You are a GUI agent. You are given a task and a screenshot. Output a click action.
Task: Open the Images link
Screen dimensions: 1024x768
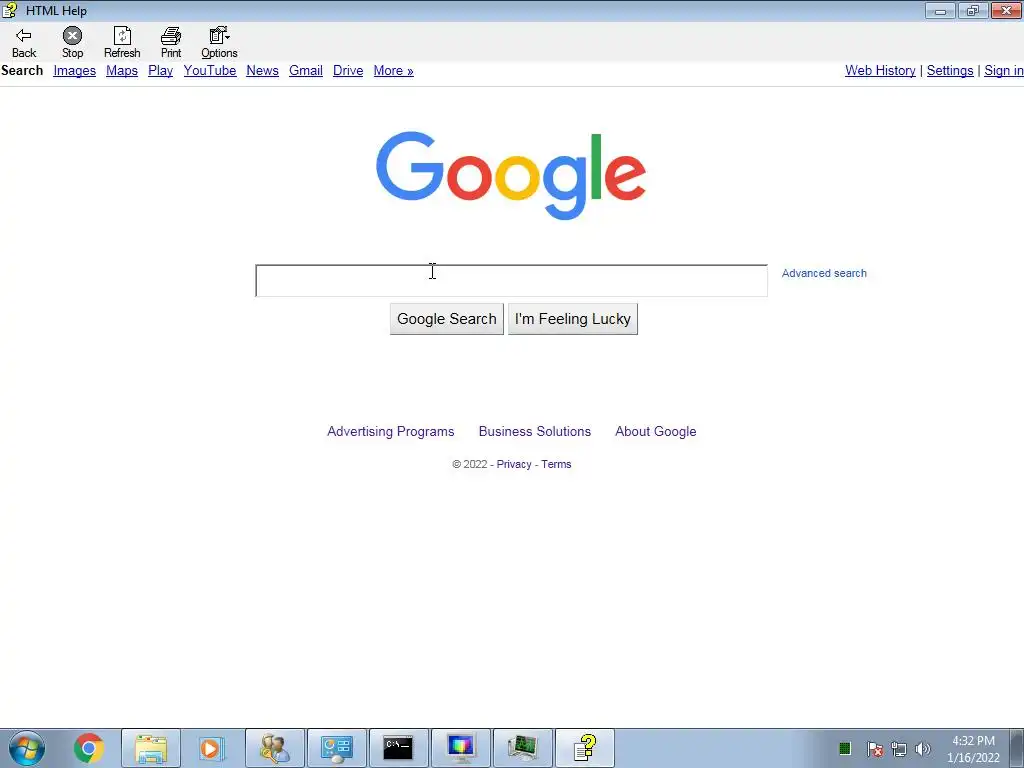(x=74, y=71)
